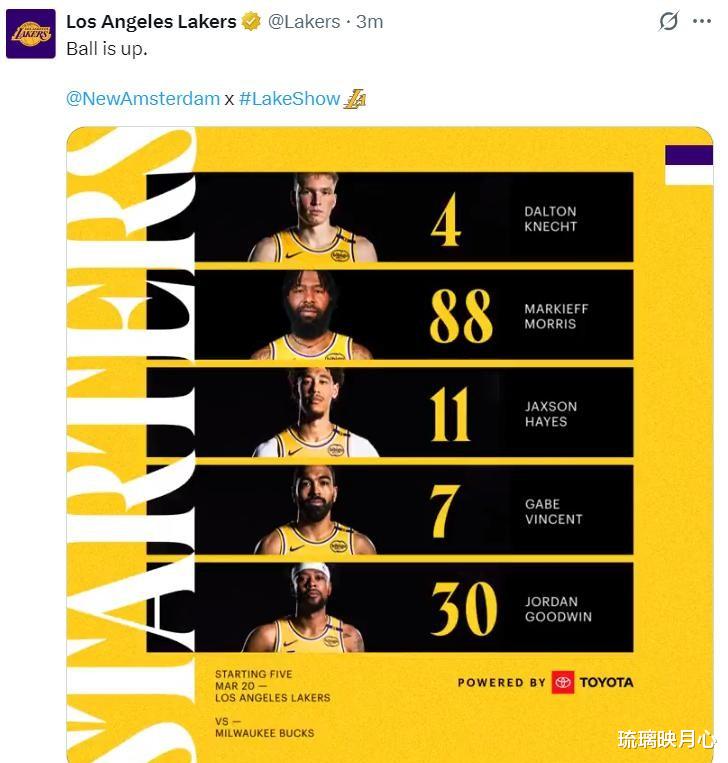Open the Lakers profile avatar

(x=30, y=33)
